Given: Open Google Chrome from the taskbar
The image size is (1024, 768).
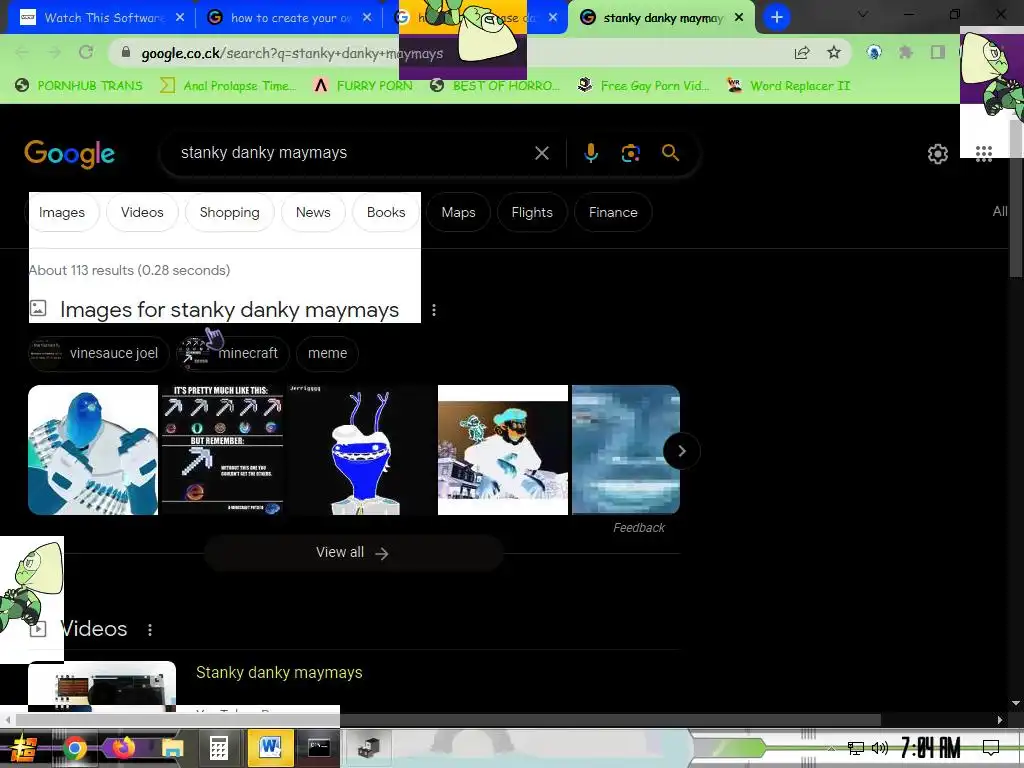Looking at the screenshot, I should pyautogui.click(x=74, y=748).
